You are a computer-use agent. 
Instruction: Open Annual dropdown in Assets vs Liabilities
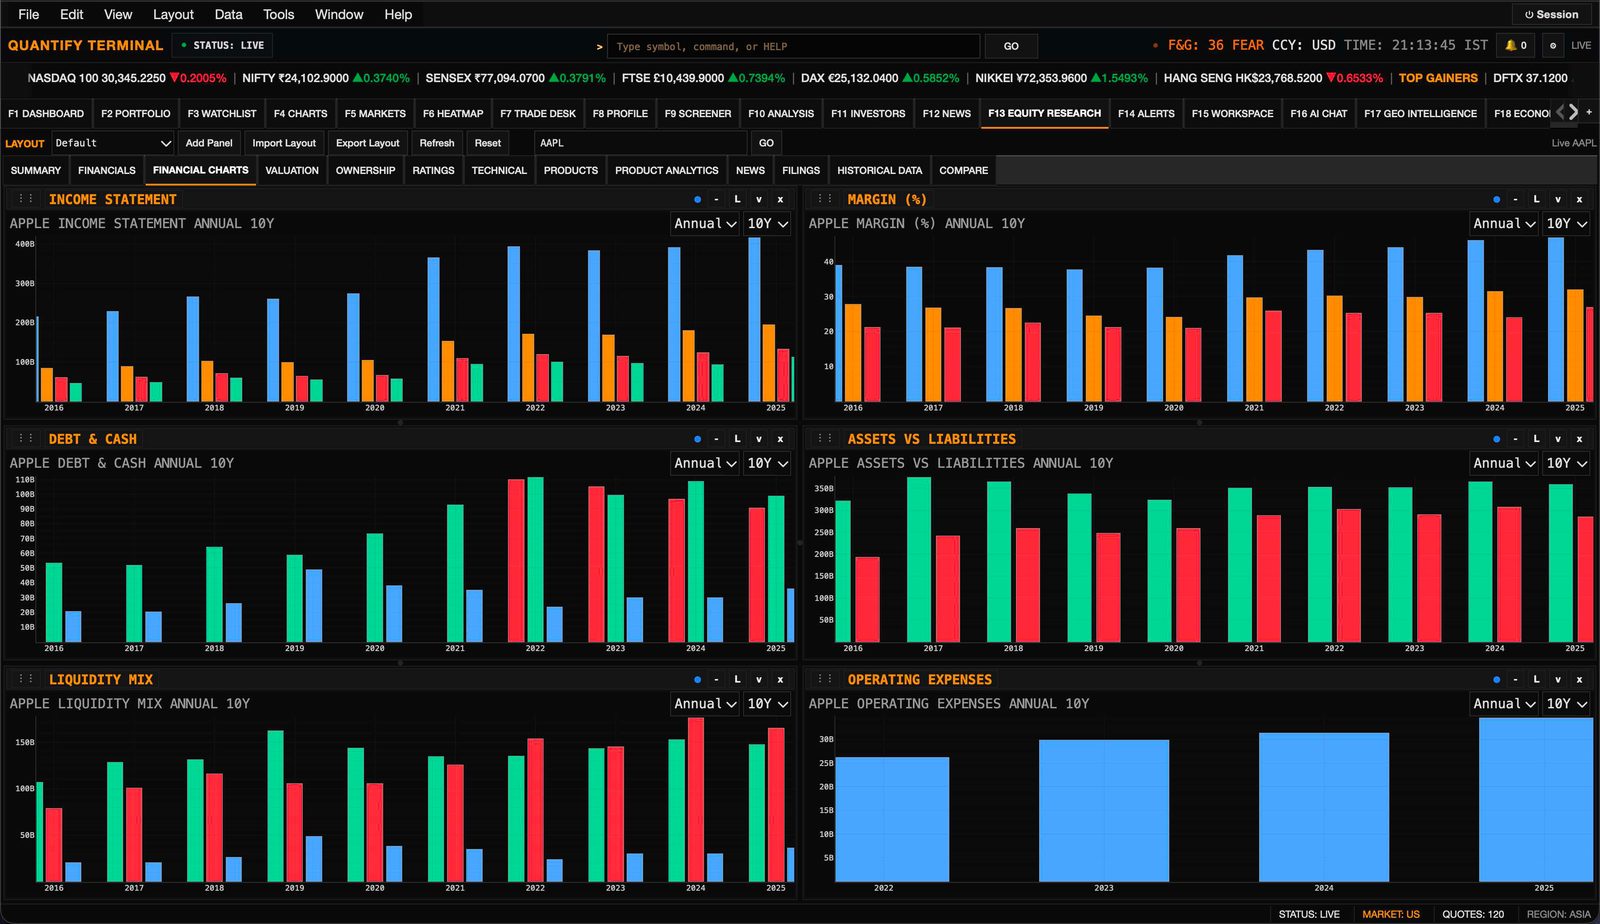(1504, 463)
